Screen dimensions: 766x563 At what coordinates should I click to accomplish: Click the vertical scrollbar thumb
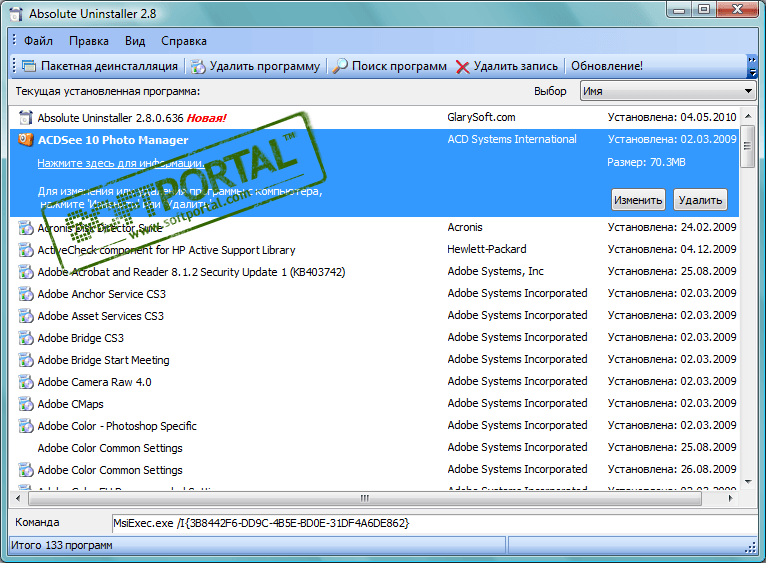[x=748, y=146]
